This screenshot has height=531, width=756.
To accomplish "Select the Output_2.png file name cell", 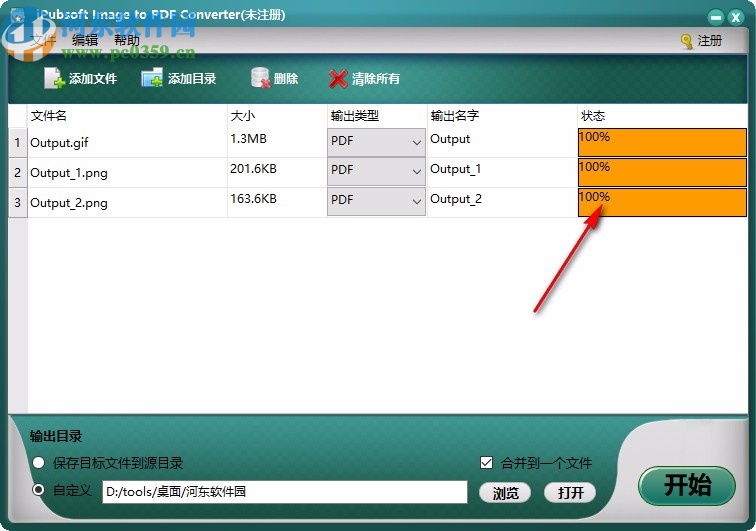I will [127, 203].
